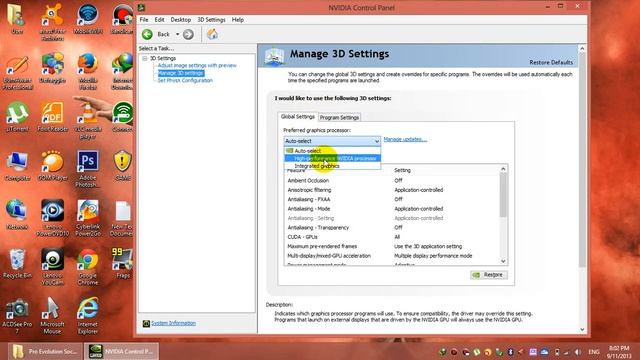The width and height of the screenshot is (640, 360).
Task: Open the Foxit Reader desktop icon
Action: point(52,117)
